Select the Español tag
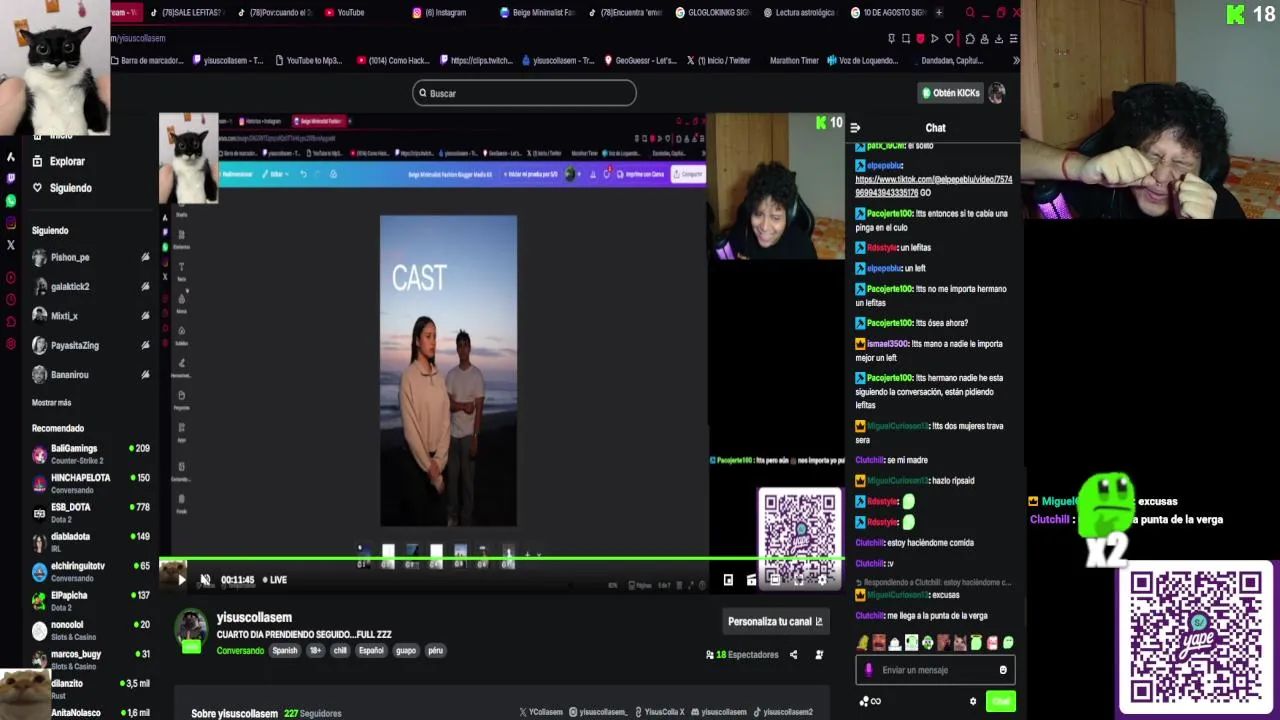Image resolution: width=1280 pixels, height=720 pixels. tap(371, 651)
